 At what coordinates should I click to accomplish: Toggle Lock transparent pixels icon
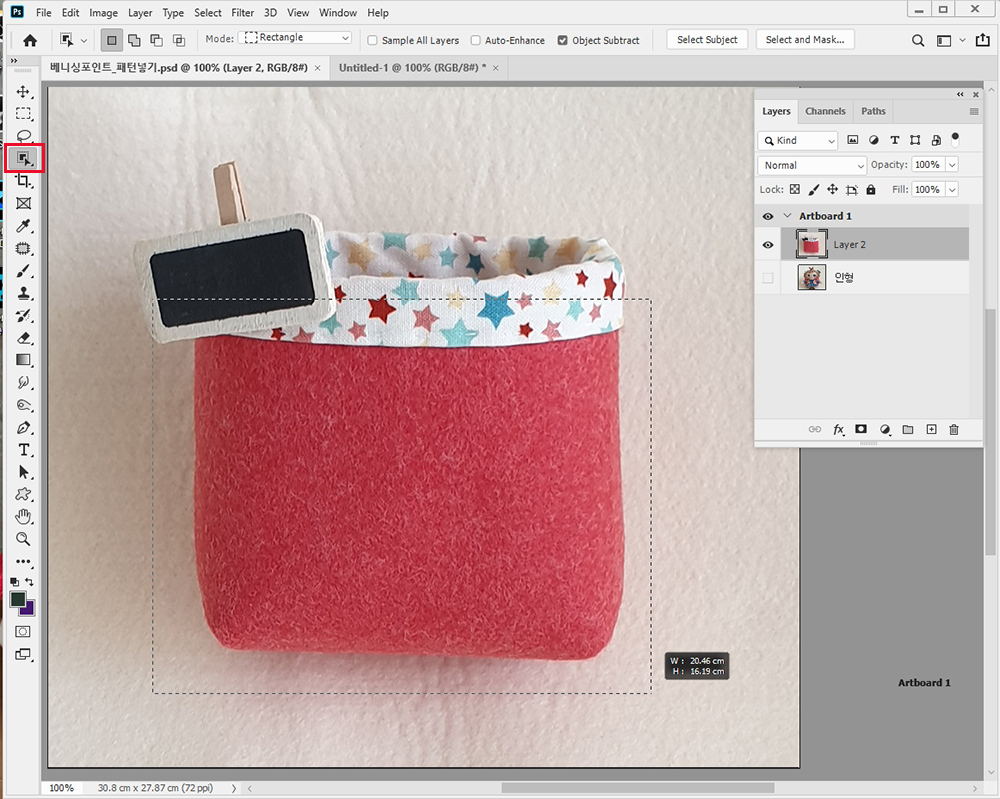pyautogui.click(x=795, y=189)
